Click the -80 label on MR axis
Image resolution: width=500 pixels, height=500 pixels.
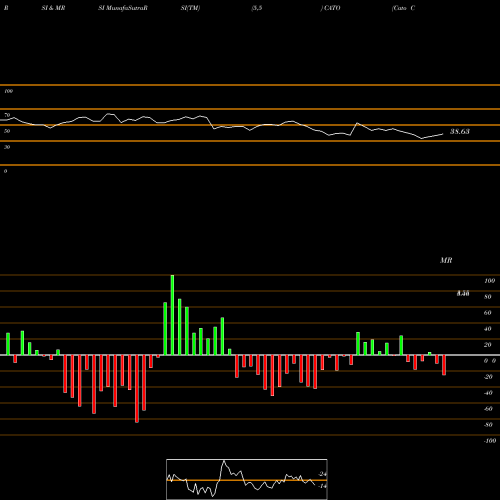[488, 425]
